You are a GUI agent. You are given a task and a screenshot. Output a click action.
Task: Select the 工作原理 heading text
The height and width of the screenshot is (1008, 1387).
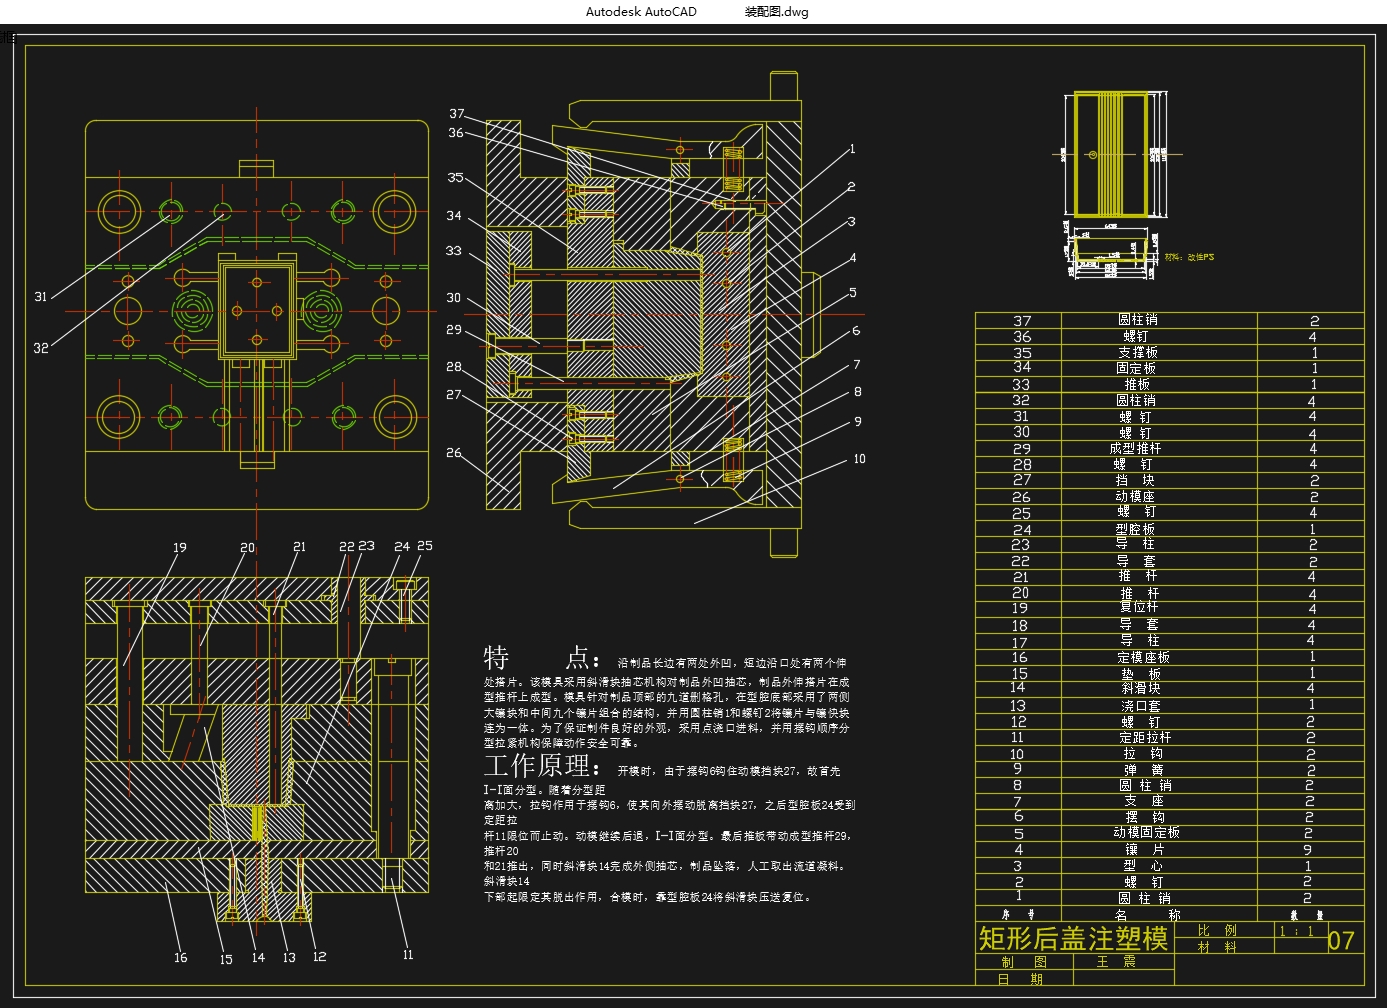pos(541,766)
